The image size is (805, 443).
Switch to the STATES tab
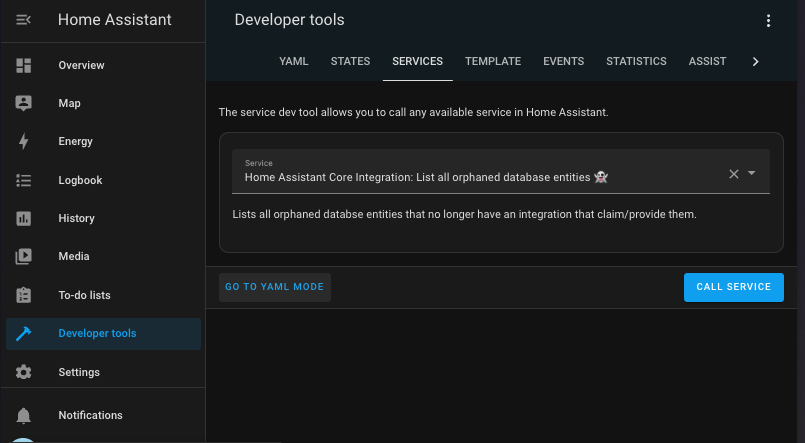point(350,61)
